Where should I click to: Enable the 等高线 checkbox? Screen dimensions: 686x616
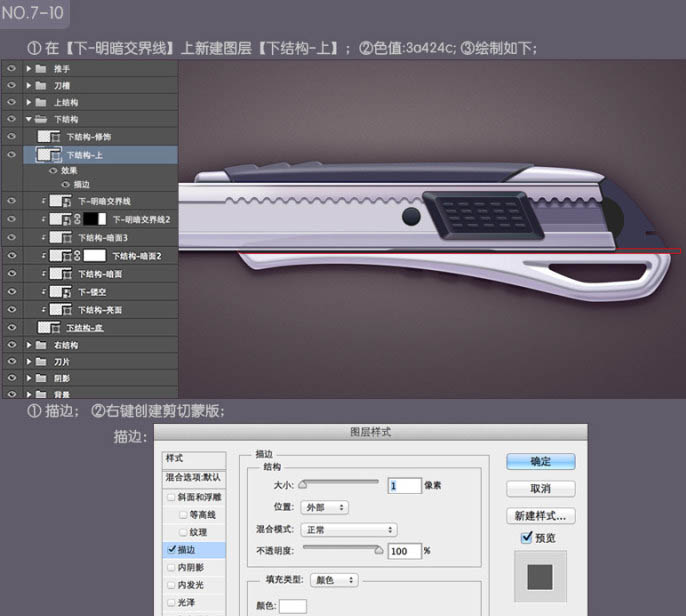coord(183,515)
